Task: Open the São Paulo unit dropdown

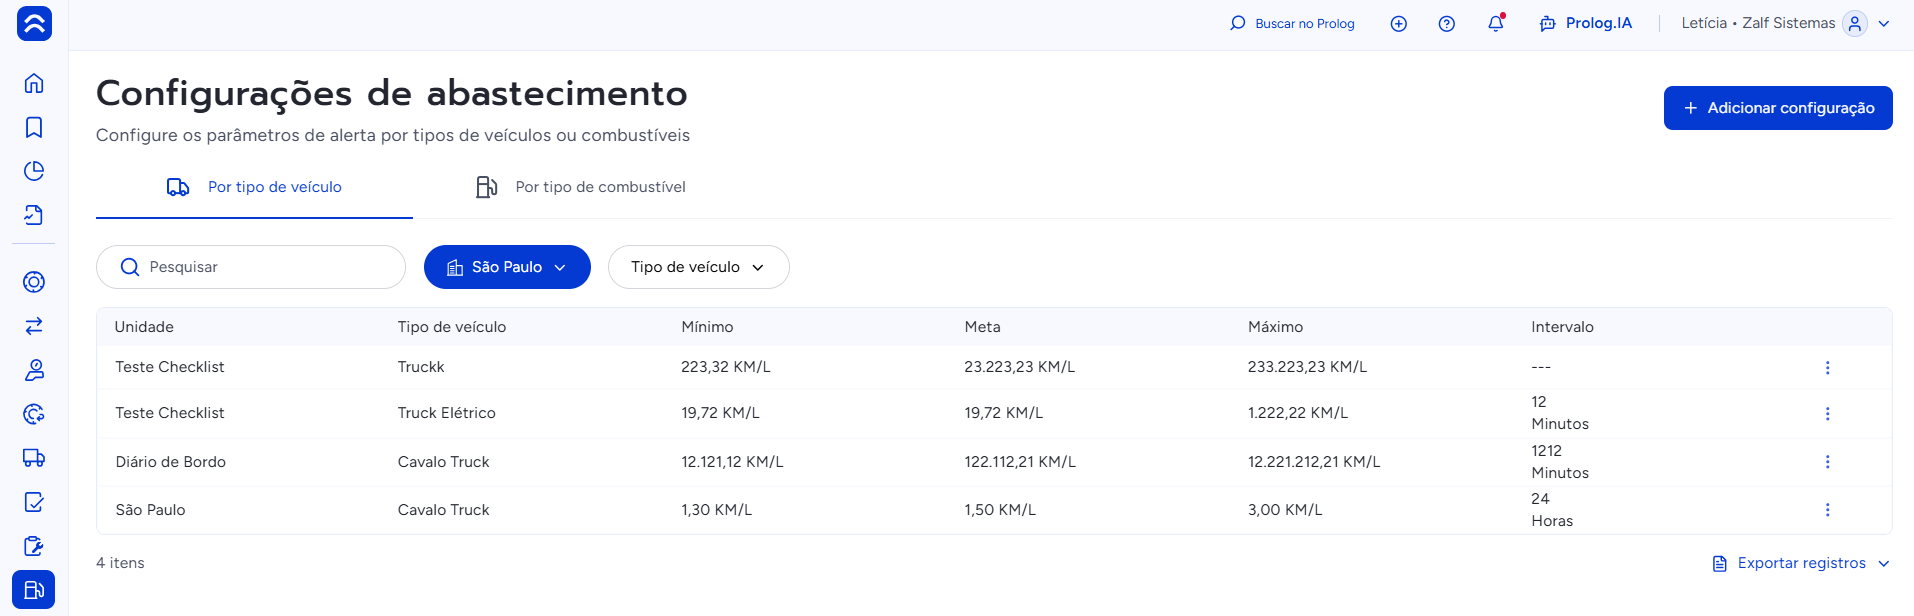Action: (x=507, y=267)
